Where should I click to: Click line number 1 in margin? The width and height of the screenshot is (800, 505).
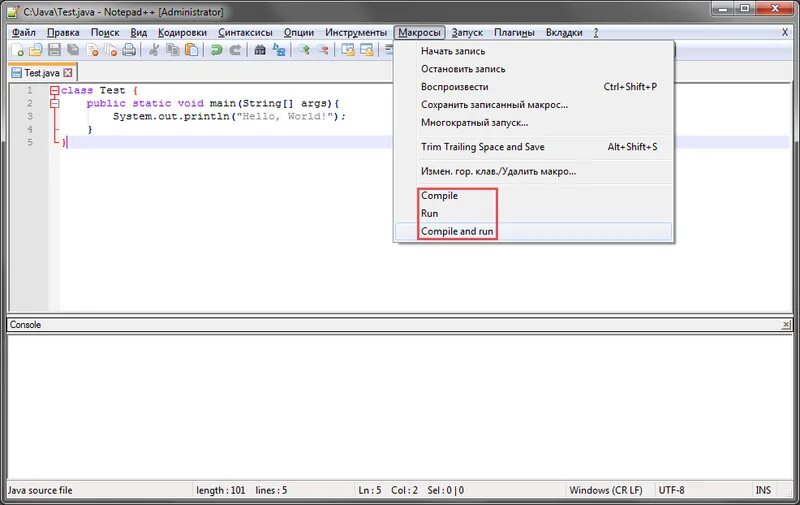(x=30, y=91)
